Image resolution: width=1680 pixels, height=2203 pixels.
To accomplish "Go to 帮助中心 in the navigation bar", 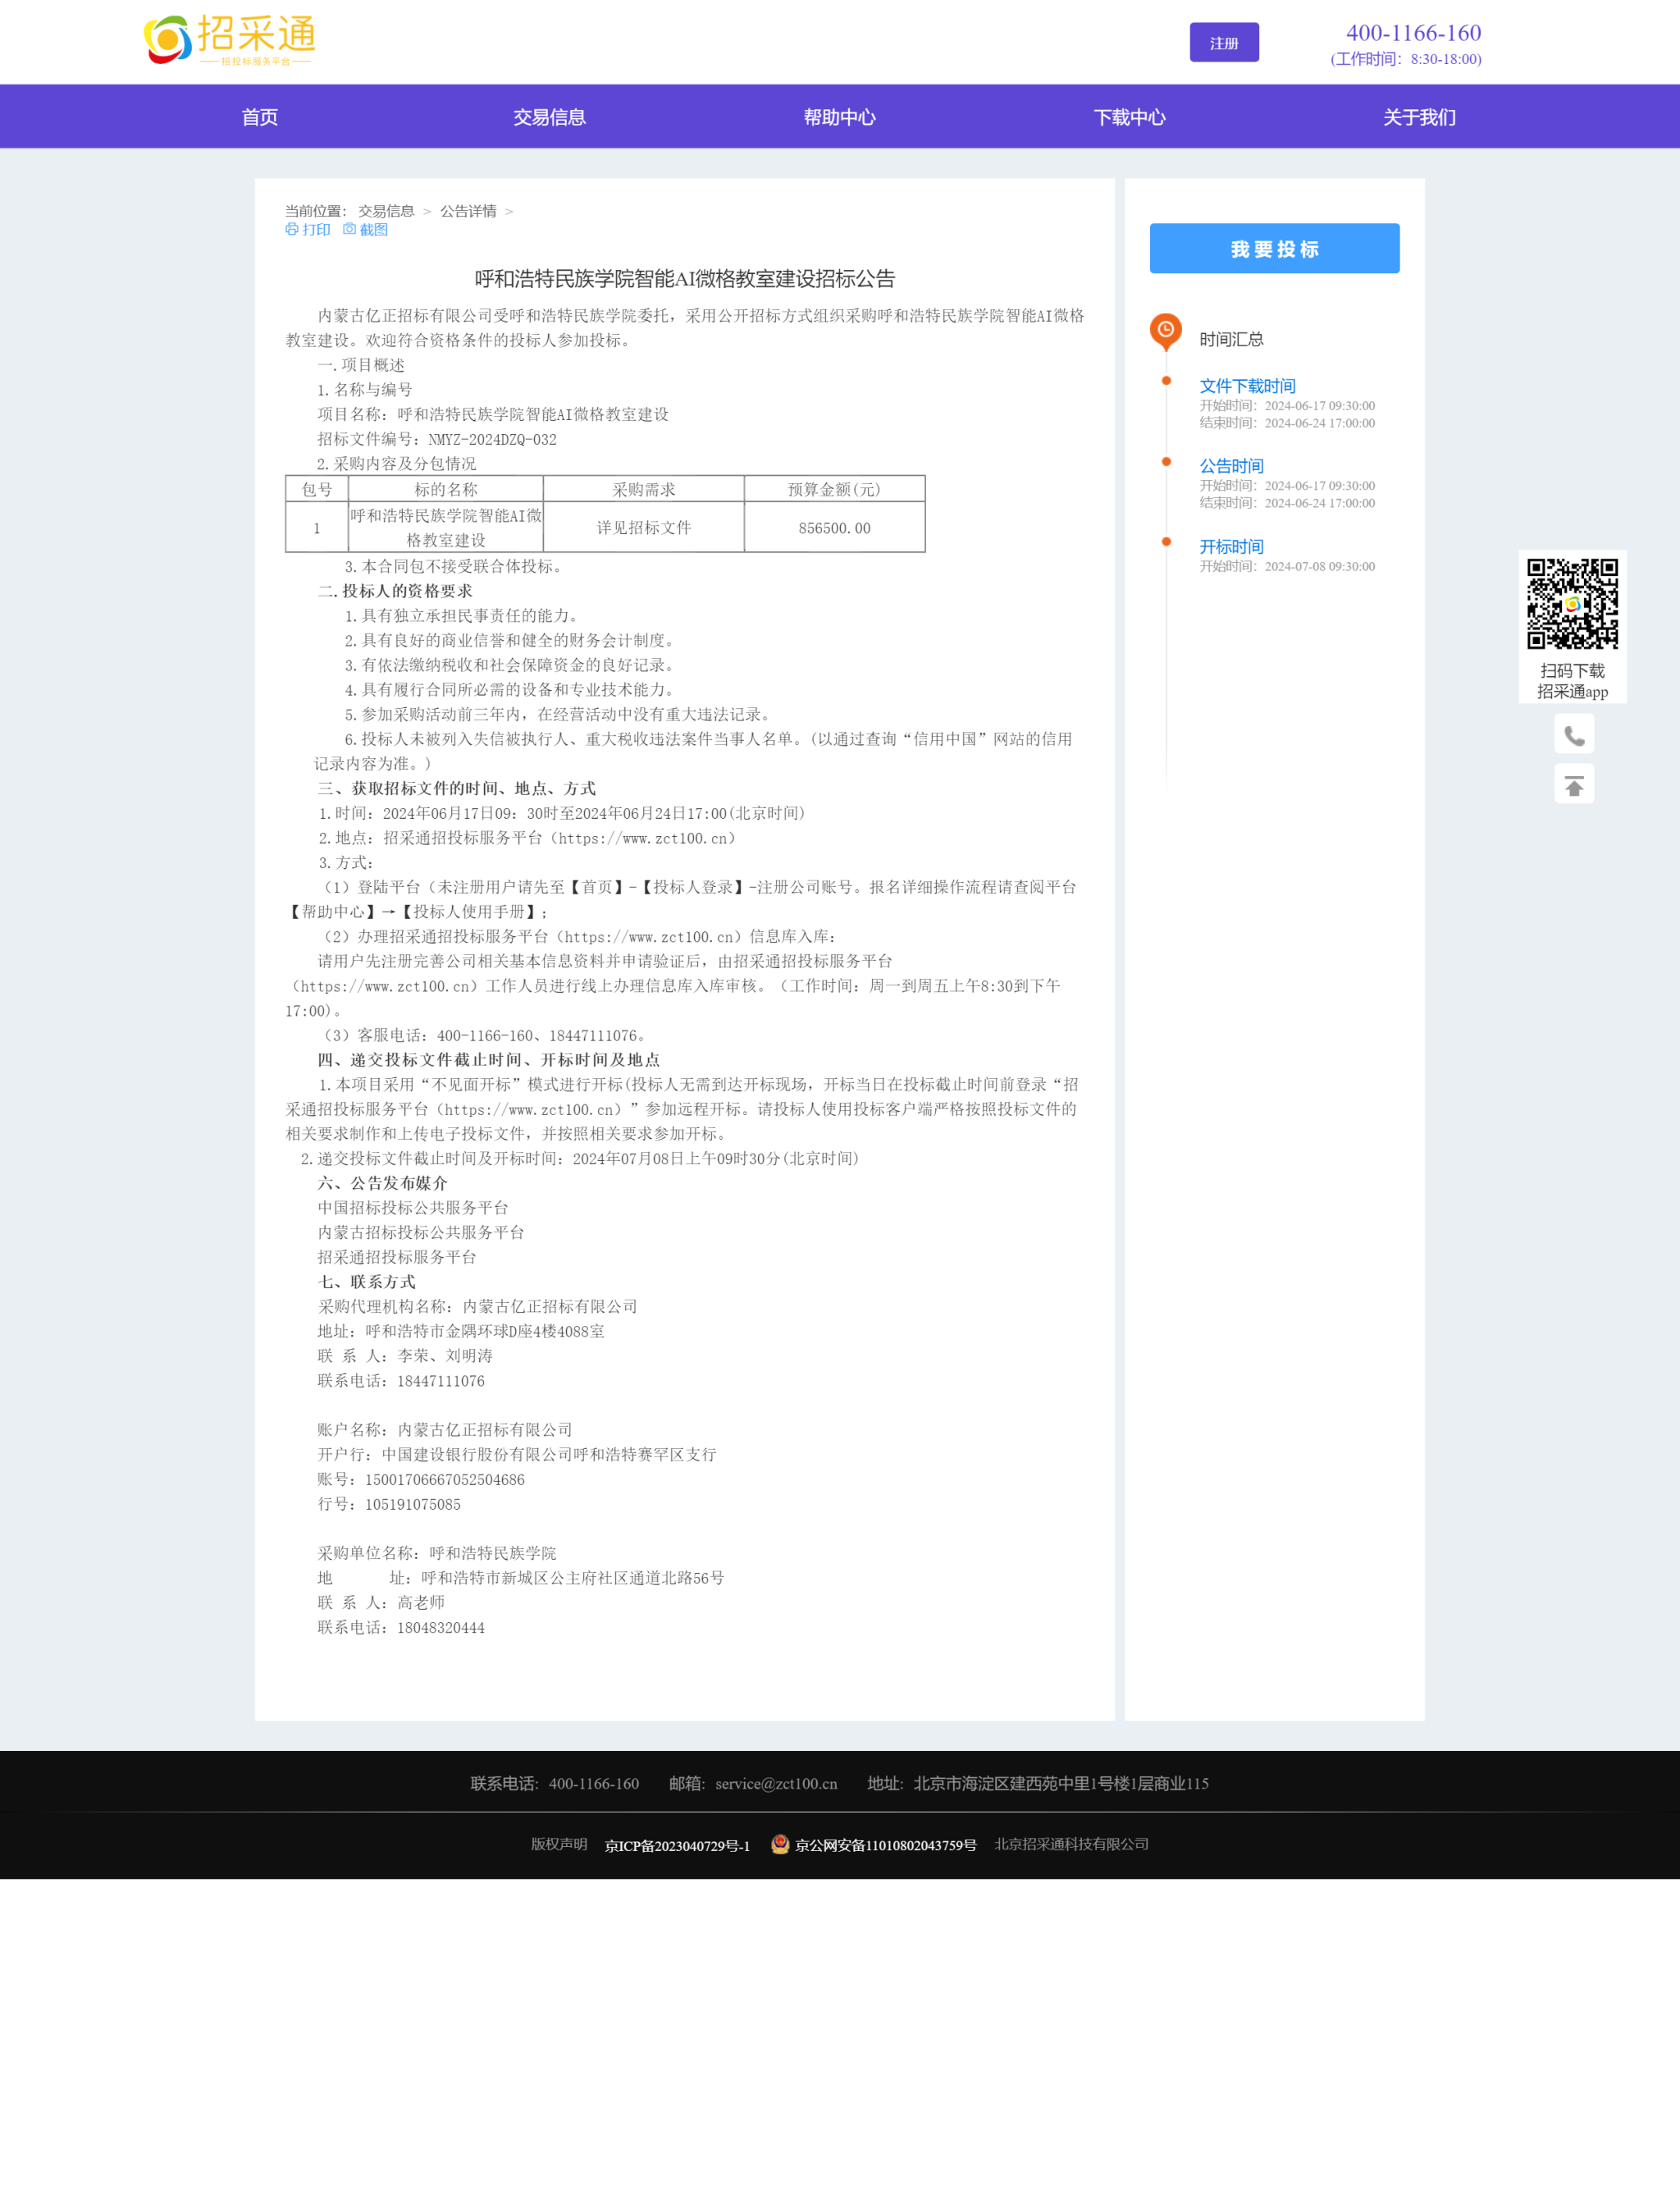I will pos(839,117).
